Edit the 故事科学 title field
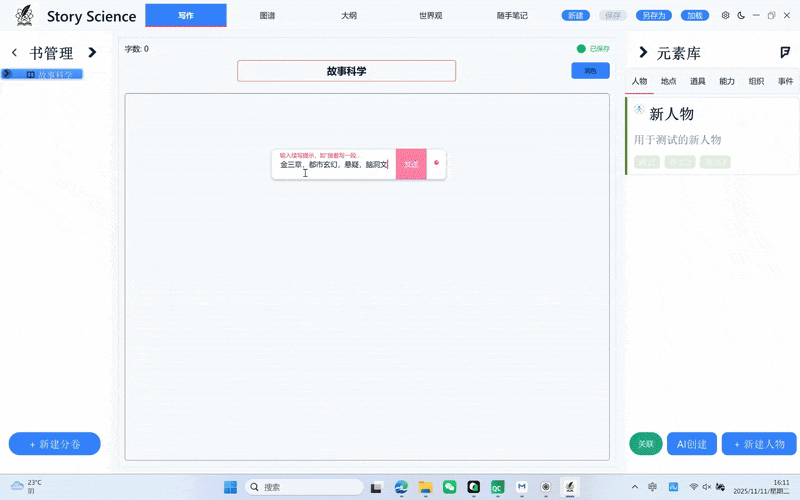 coord(346,71)
